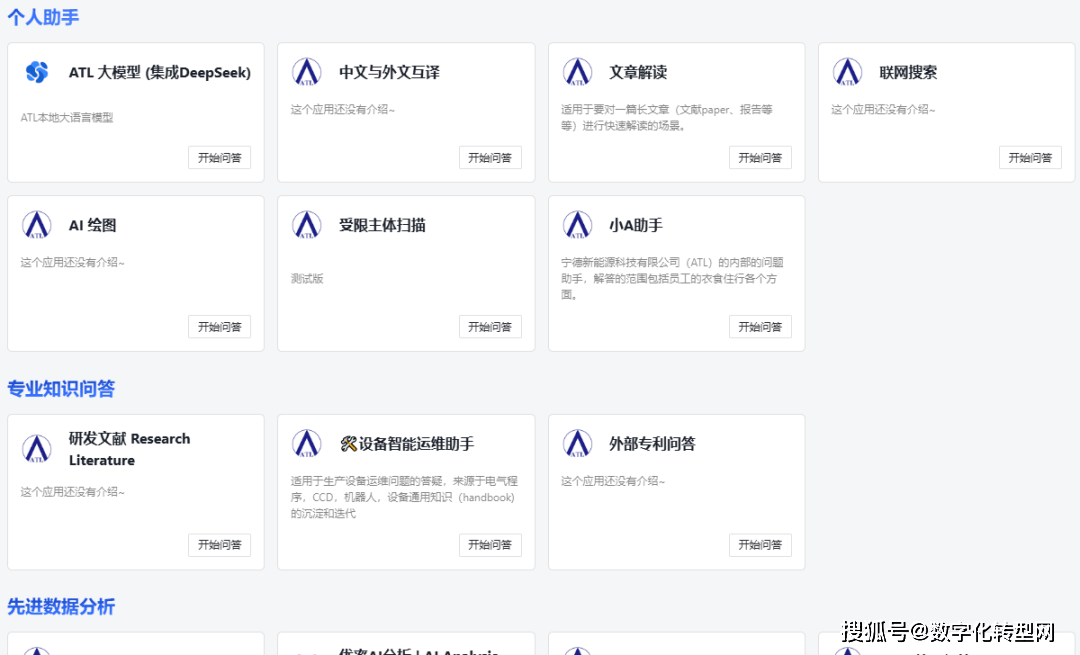
Task: Start 受限主体扫描 via 开始问答 button
Action: coord(489,327)
